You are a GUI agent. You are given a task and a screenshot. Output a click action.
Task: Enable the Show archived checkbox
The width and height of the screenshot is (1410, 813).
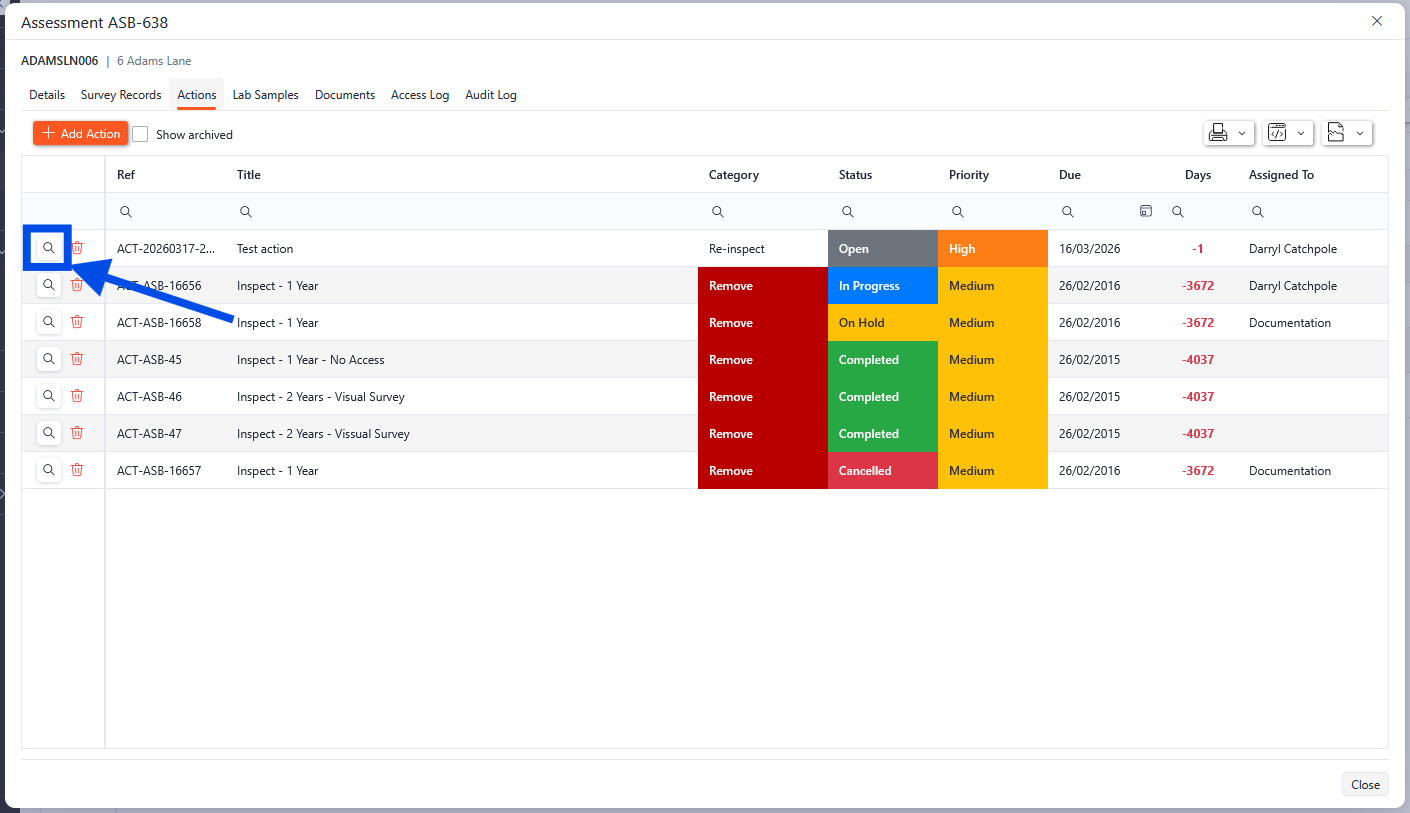click(141, 134)
